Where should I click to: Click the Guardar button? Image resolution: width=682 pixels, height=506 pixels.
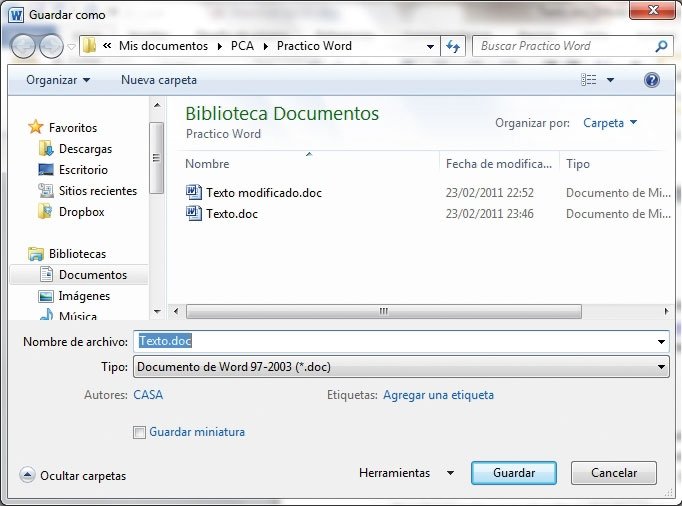point(514,473)
